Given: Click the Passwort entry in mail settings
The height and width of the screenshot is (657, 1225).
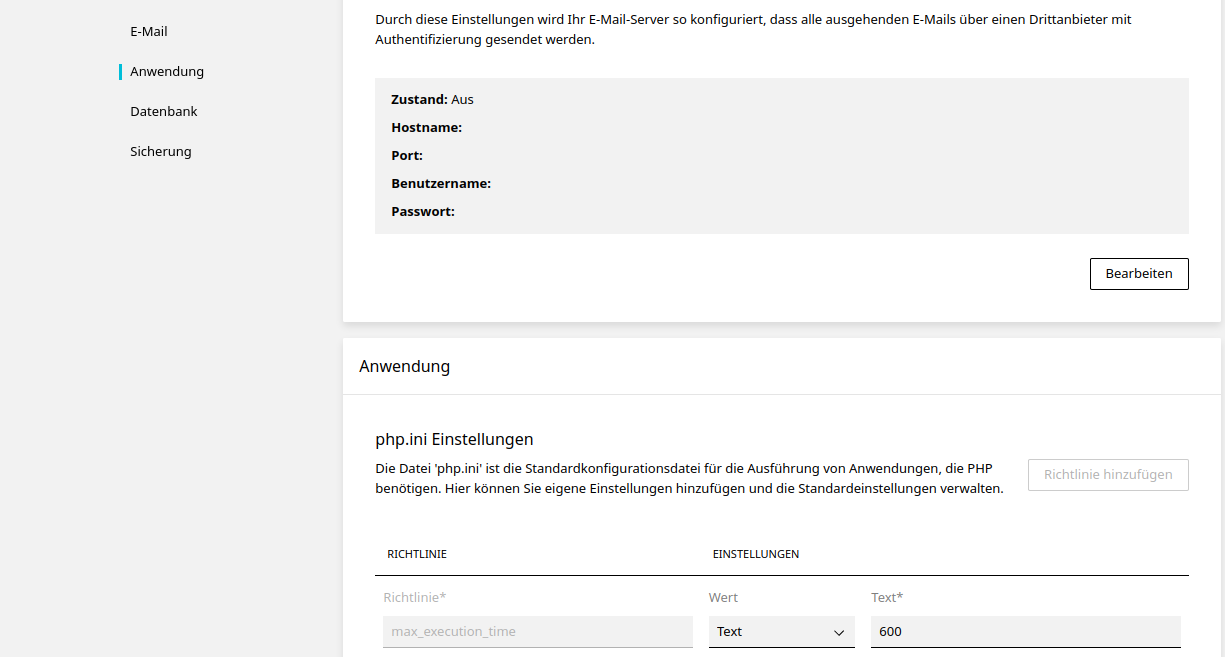Looking at the screenshot, I should click(x=422, y=211).
